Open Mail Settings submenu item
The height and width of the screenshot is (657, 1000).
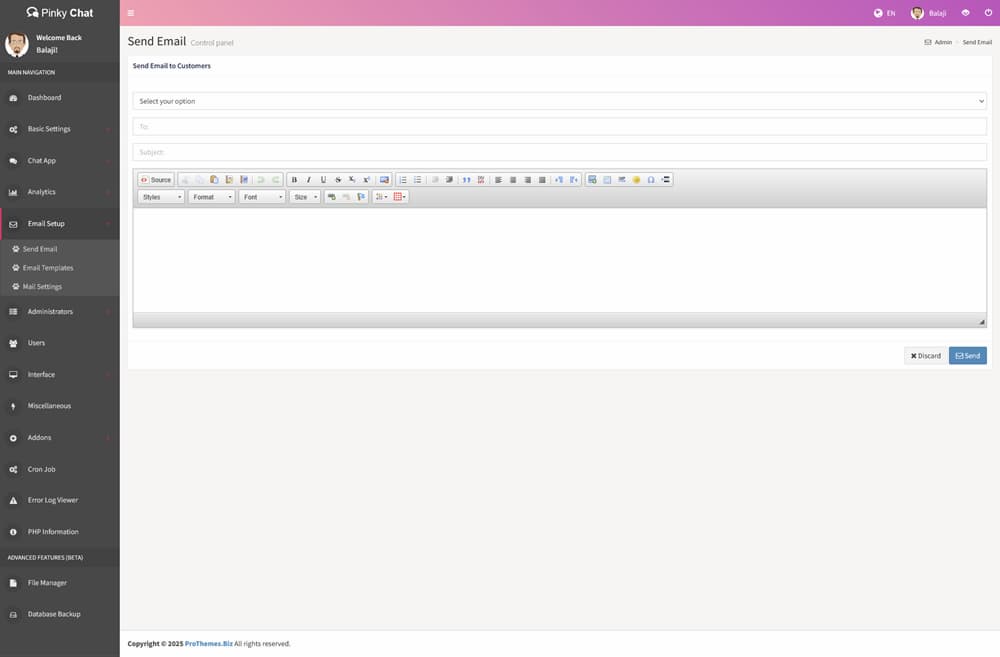point(42,286)
